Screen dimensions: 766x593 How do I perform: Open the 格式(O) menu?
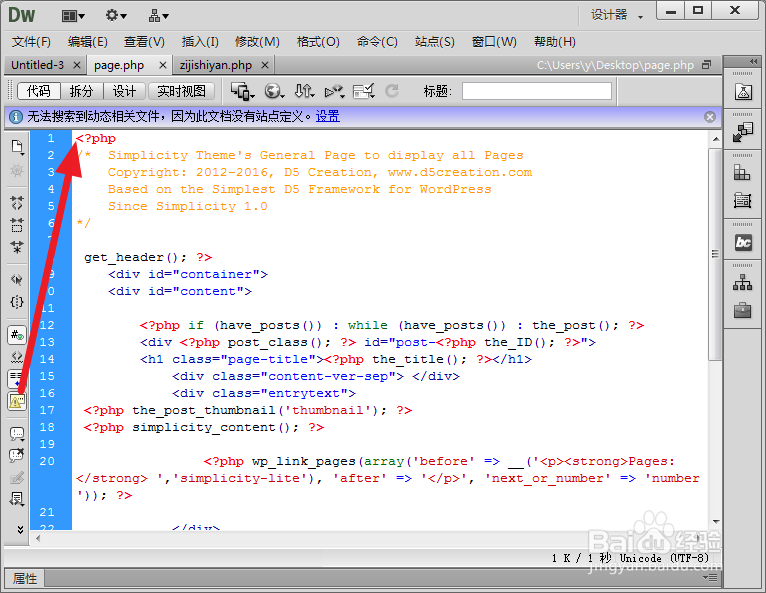coord(318,42)
